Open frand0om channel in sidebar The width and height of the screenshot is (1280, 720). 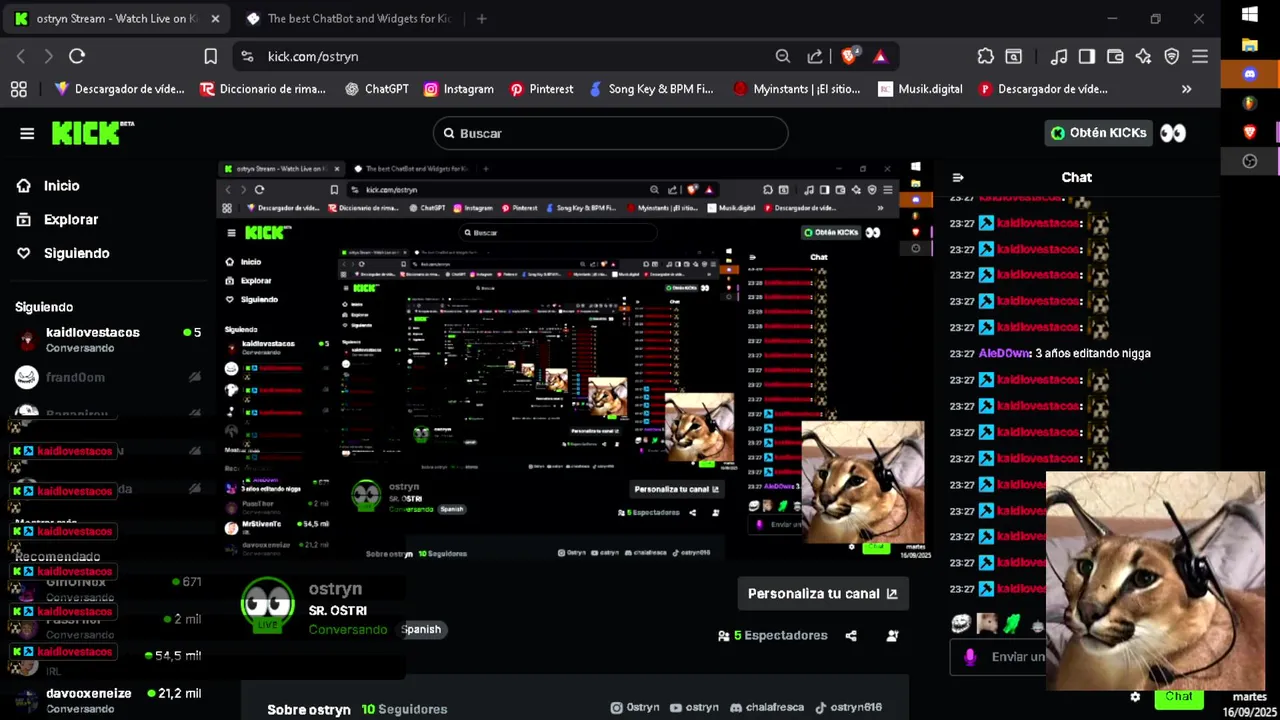point(108,377)
